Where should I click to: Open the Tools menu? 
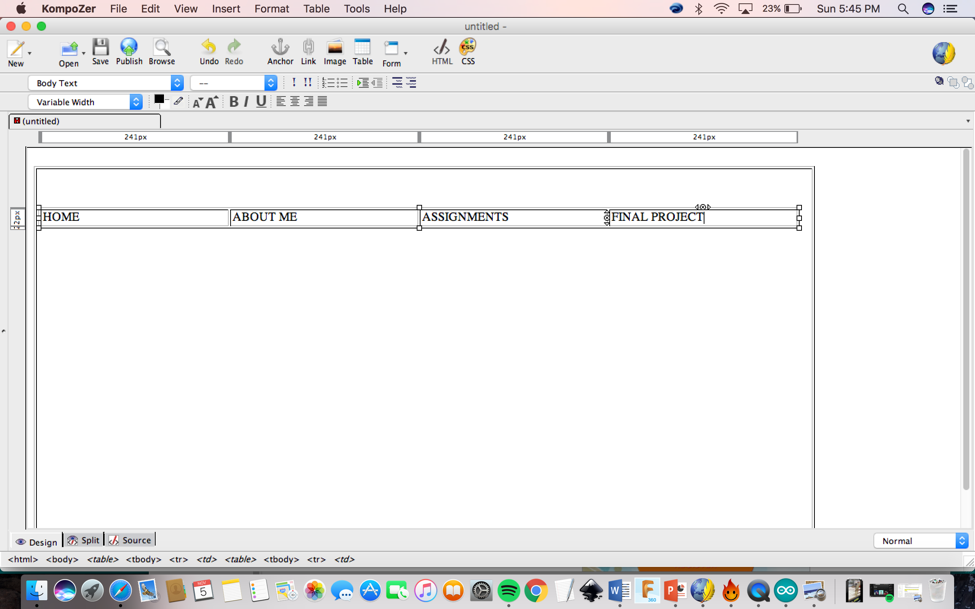[x=357, y=9]
